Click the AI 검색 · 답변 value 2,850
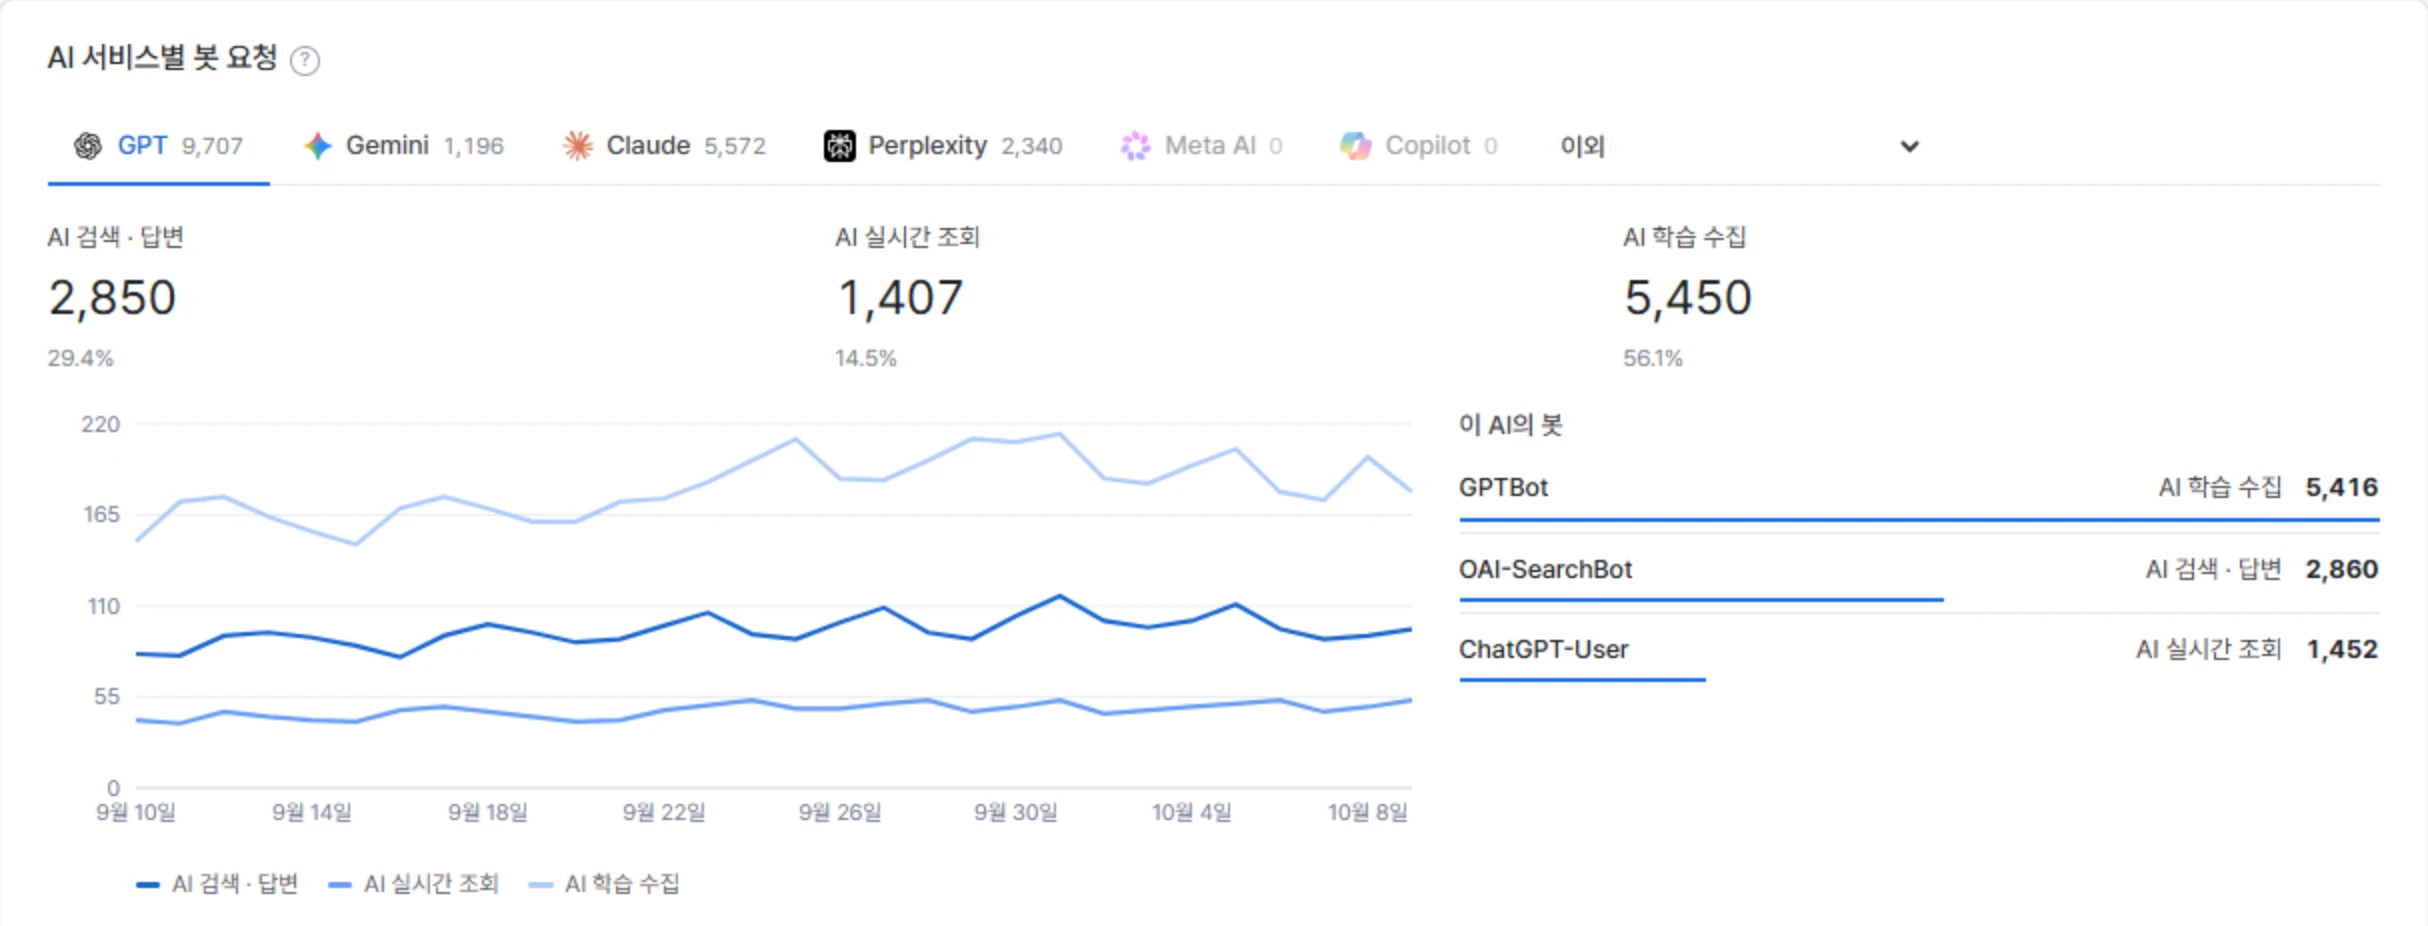2428x926 pixels. click(x=112, y=298)
